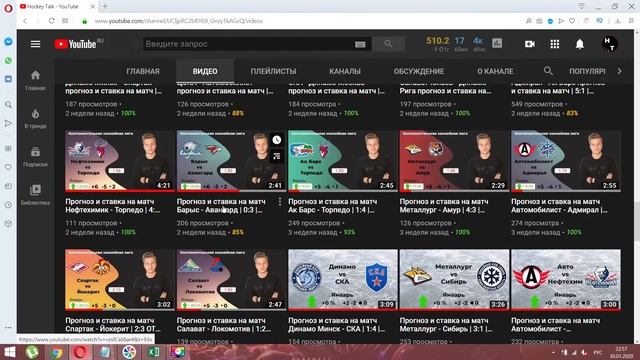640x360 pixels.
Task: Play Металлург vs Амур thumbnail
Action: (454, 161)
